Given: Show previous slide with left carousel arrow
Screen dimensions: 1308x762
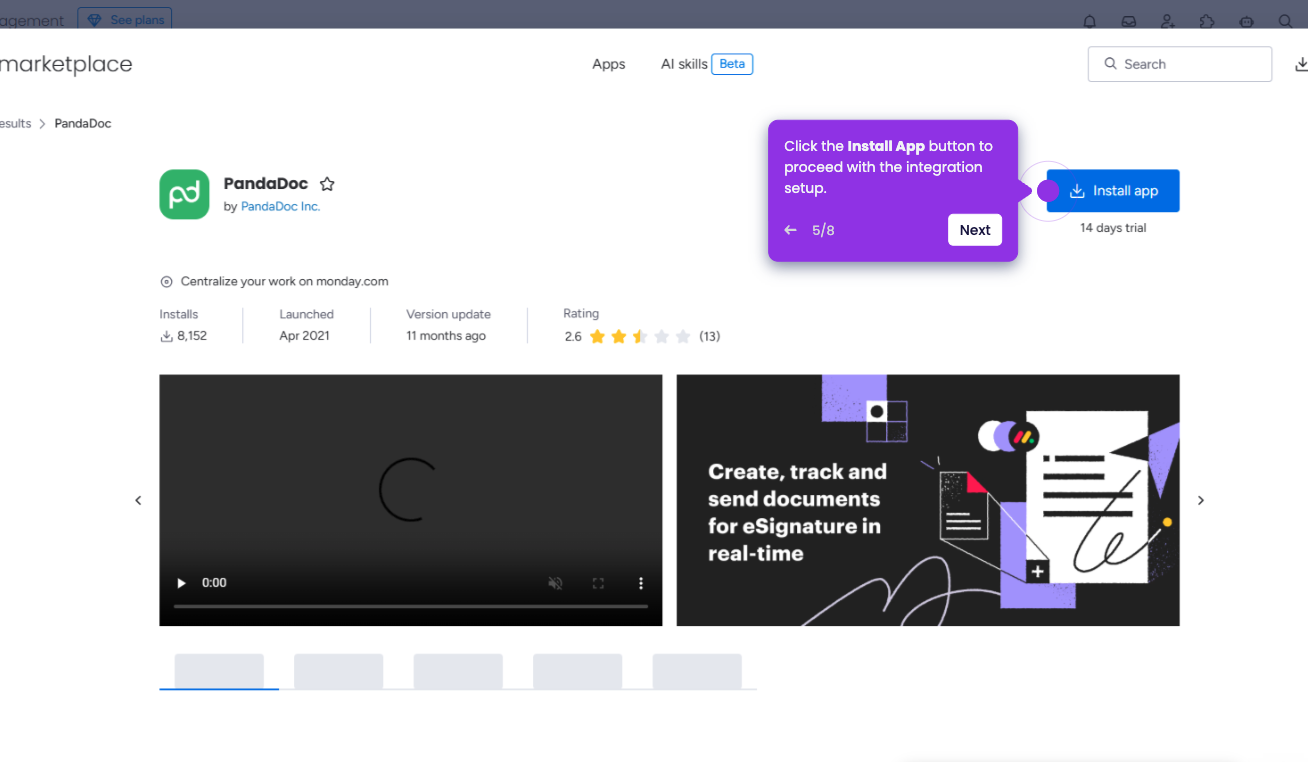Looking at the screenshot, I should [x=138, y=500].
